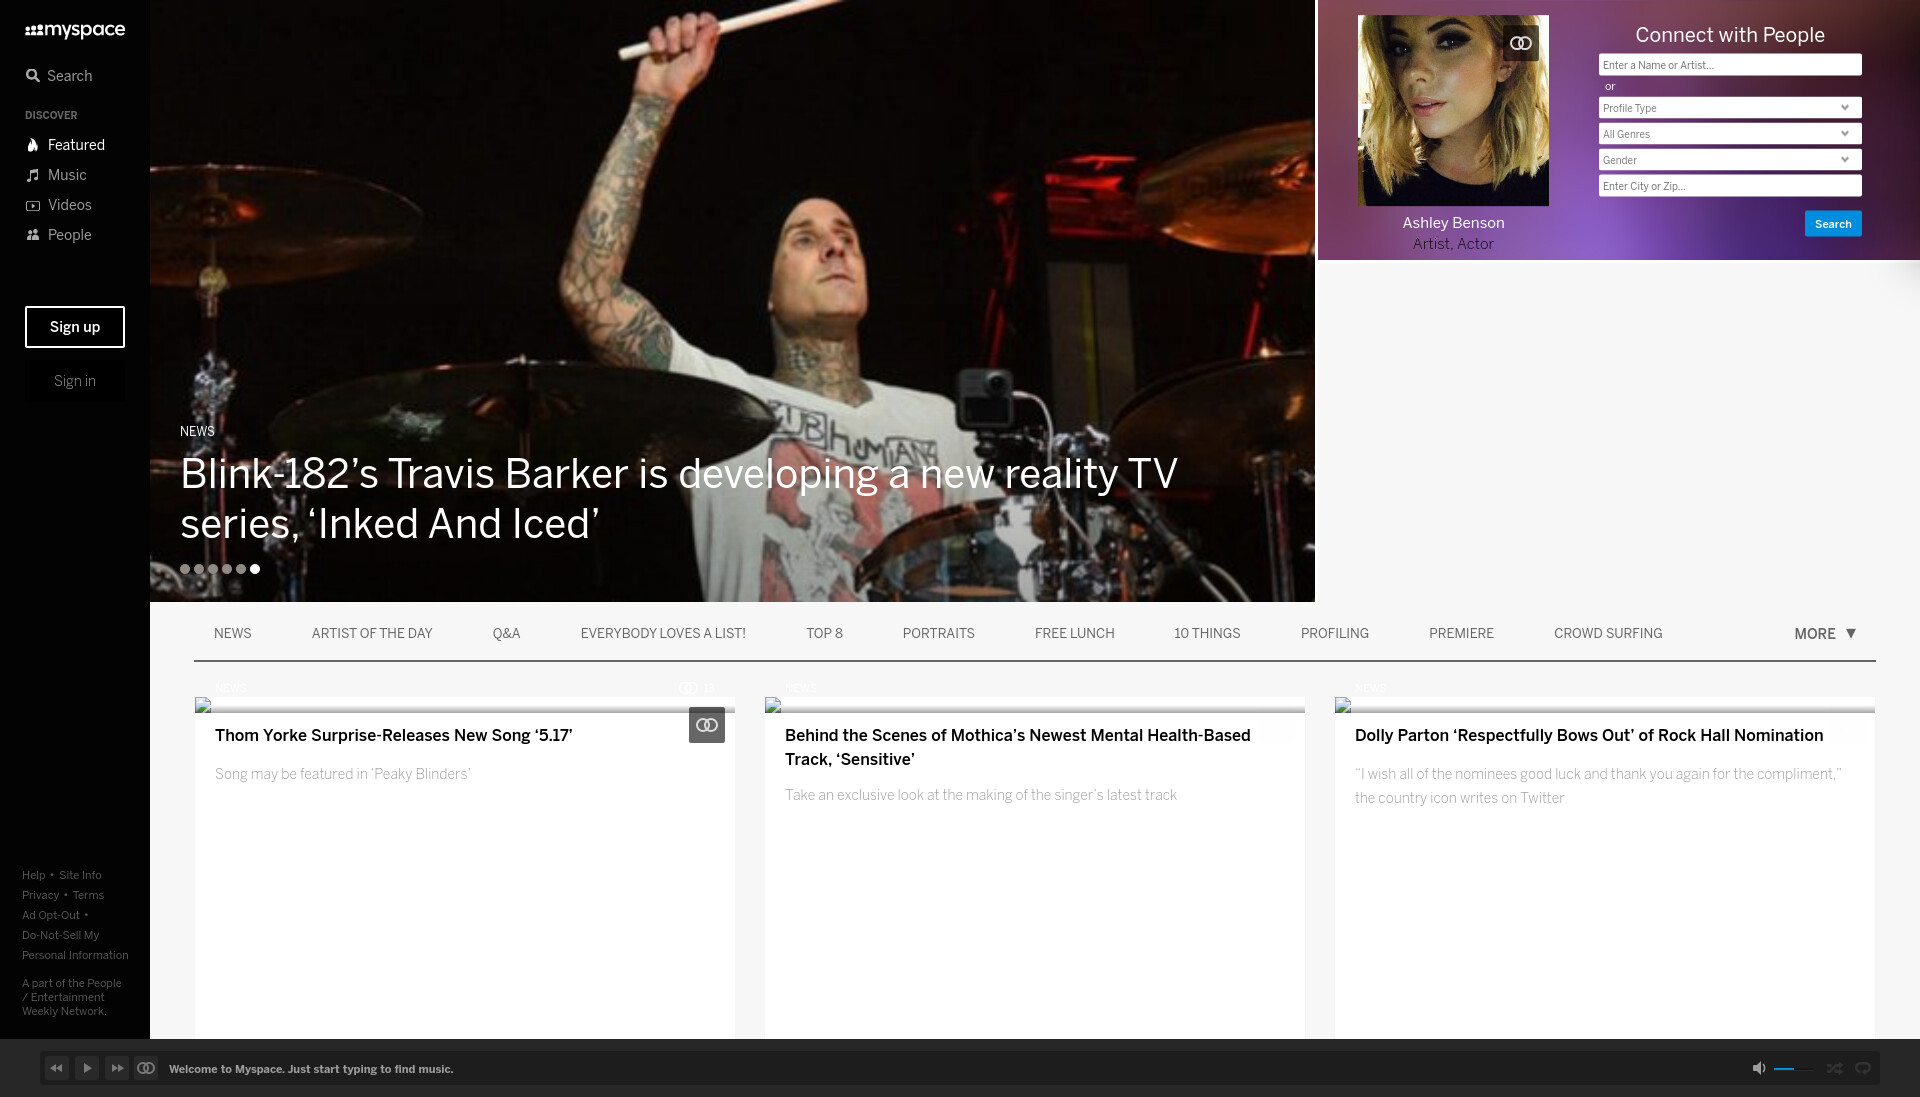1920x1097 pixels.
Task: Open Do-Not-Sell My Personal Information link
Action: pos(75,945)
